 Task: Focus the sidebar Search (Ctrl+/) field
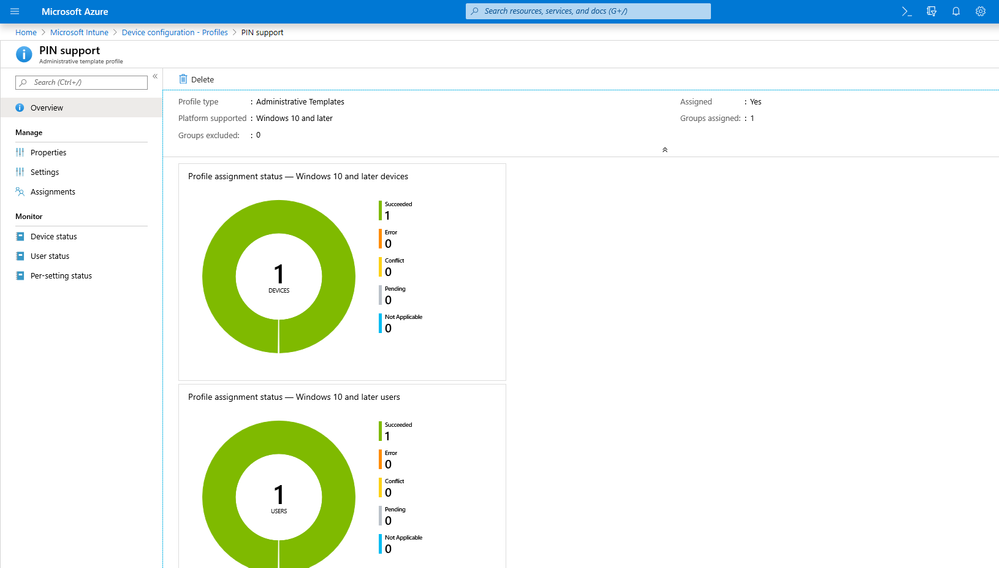[x=82, y=82]
